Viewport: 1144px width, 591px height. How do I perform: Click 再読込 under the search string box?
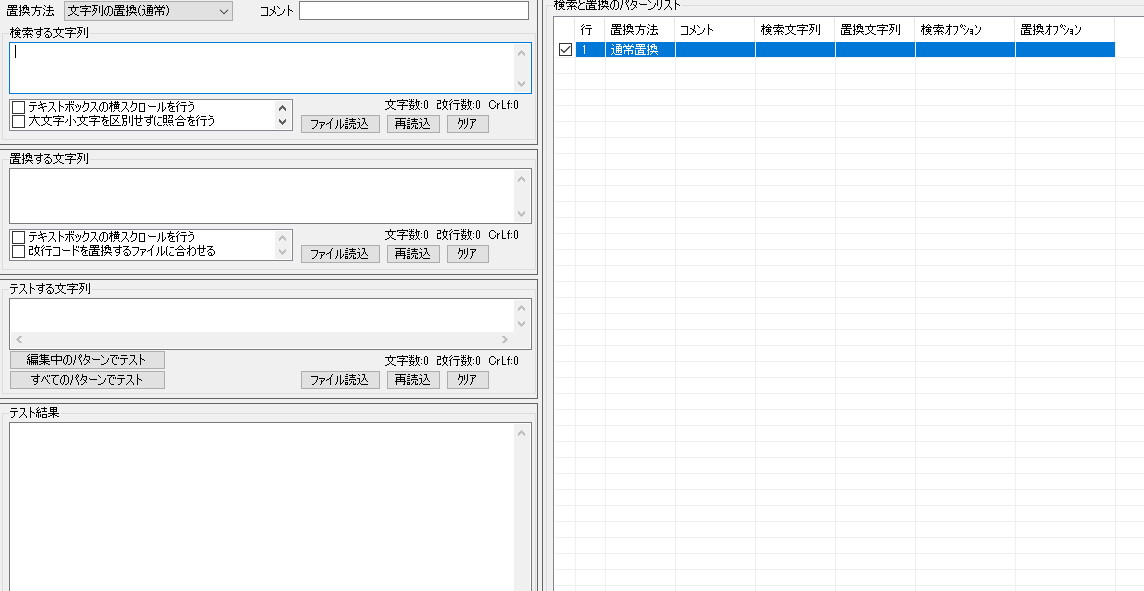pos(413,124)
